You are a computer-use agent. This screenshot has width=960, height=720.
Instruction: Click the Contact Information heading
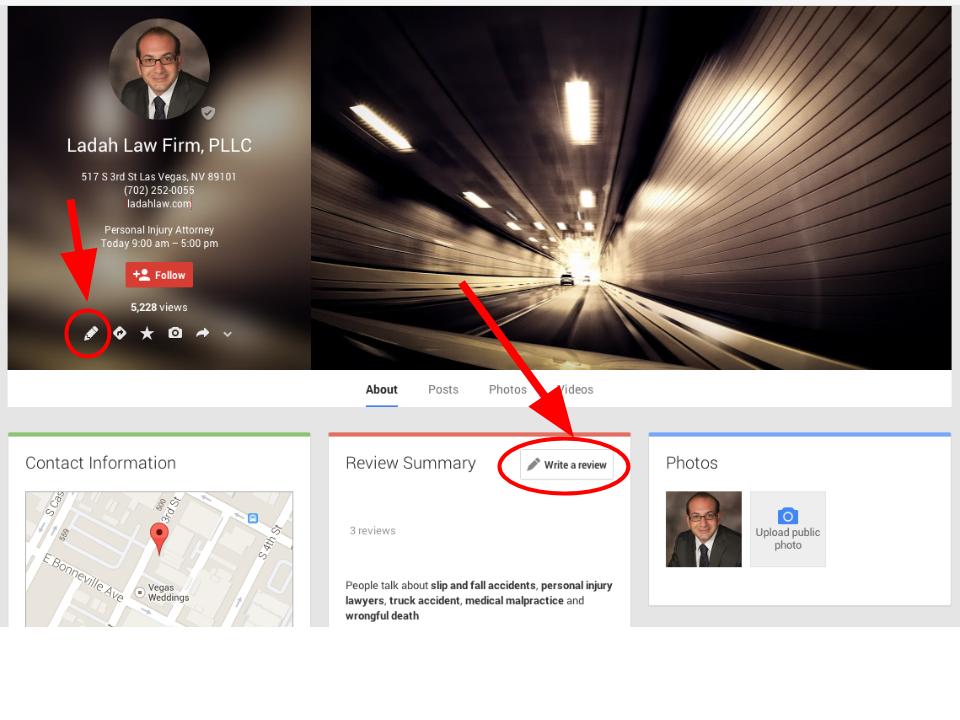click(100, 463)
